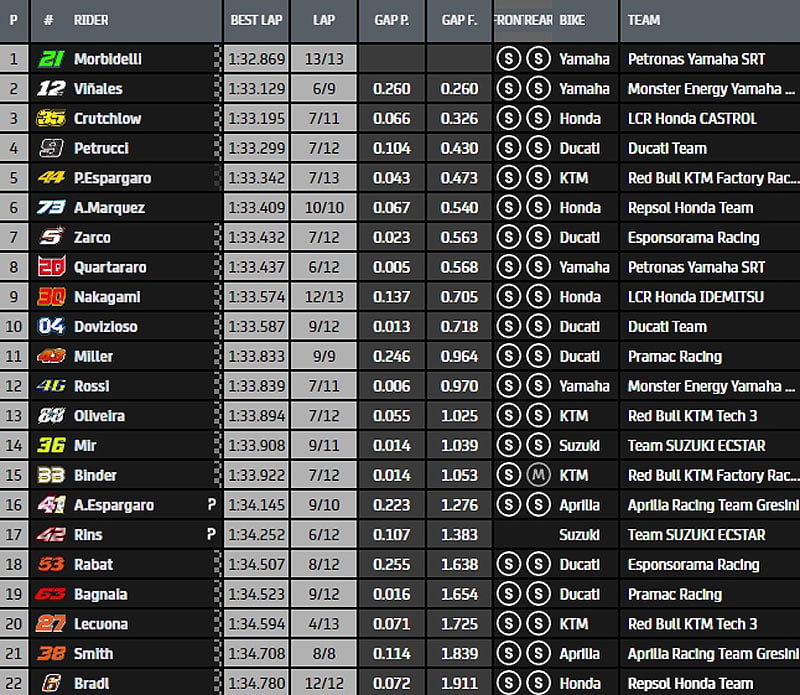The width and height of the screenshot is (800, 695).
Task: Click Rossi's yellow number 46 badge
Action: pos(50,386)
